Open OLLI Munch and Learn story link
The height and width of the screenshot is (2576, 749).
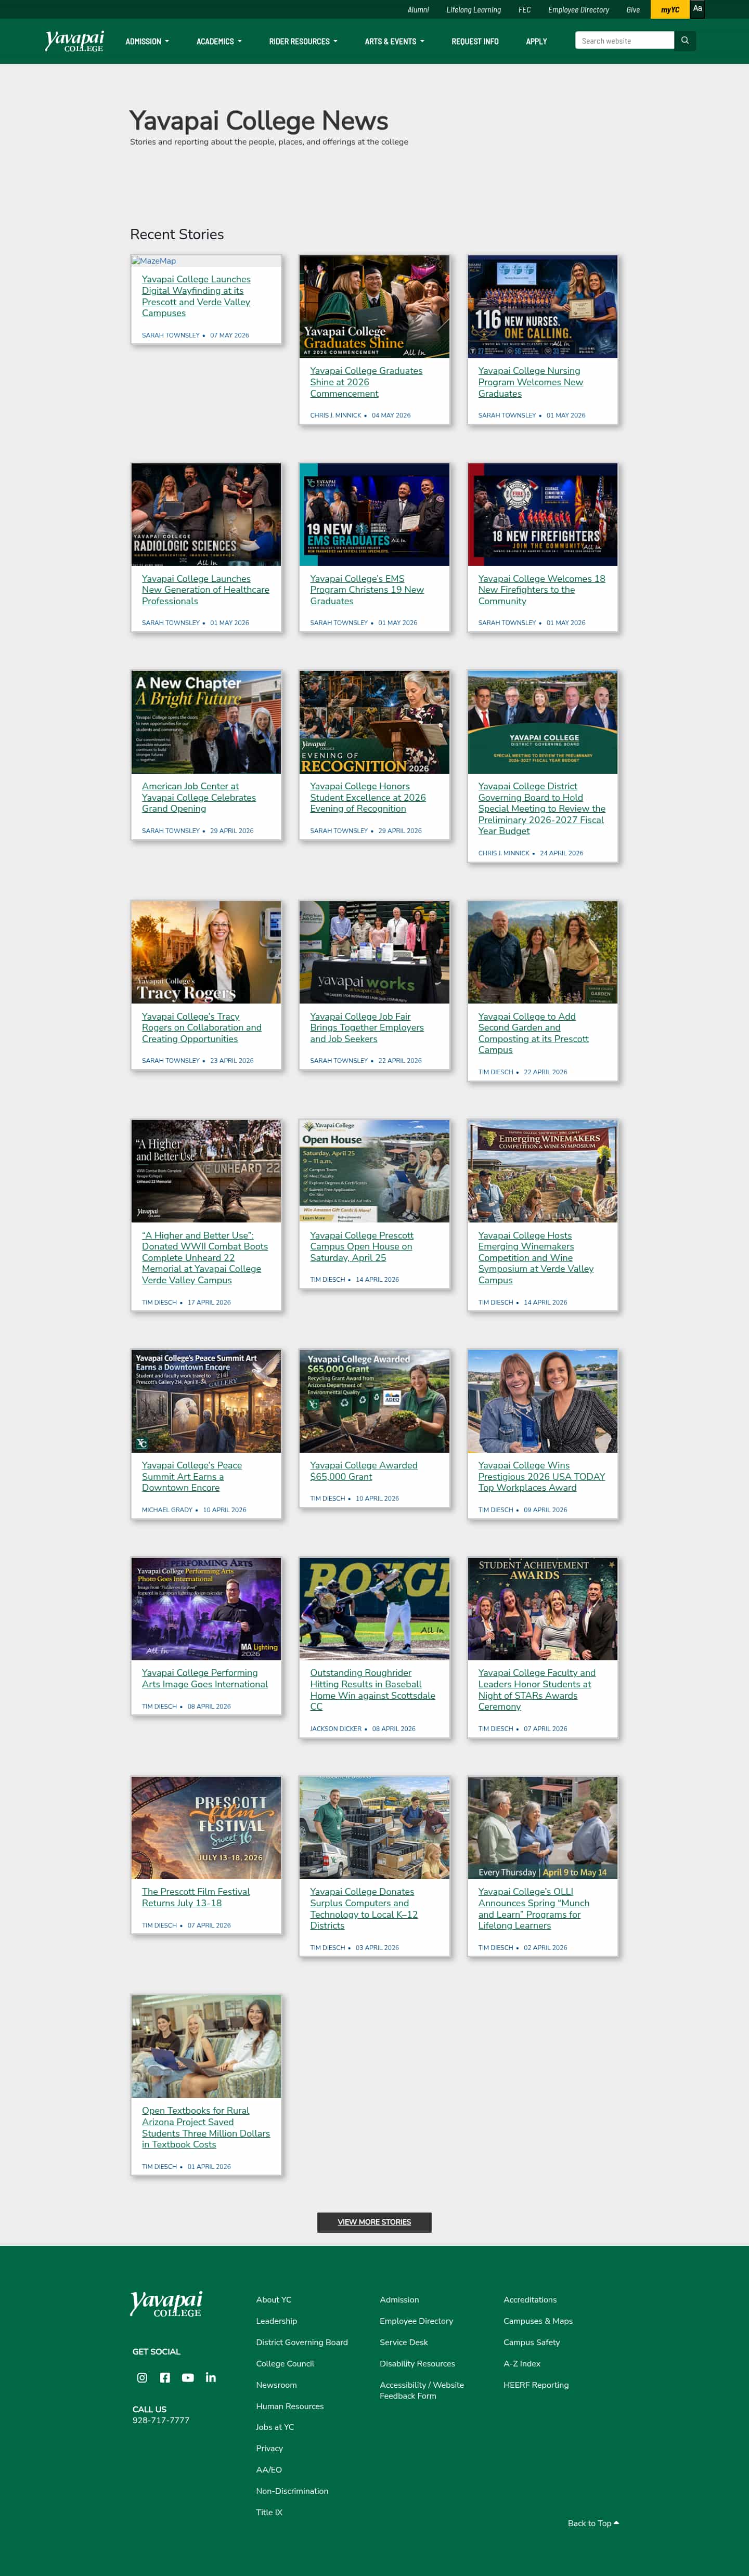533,1908
